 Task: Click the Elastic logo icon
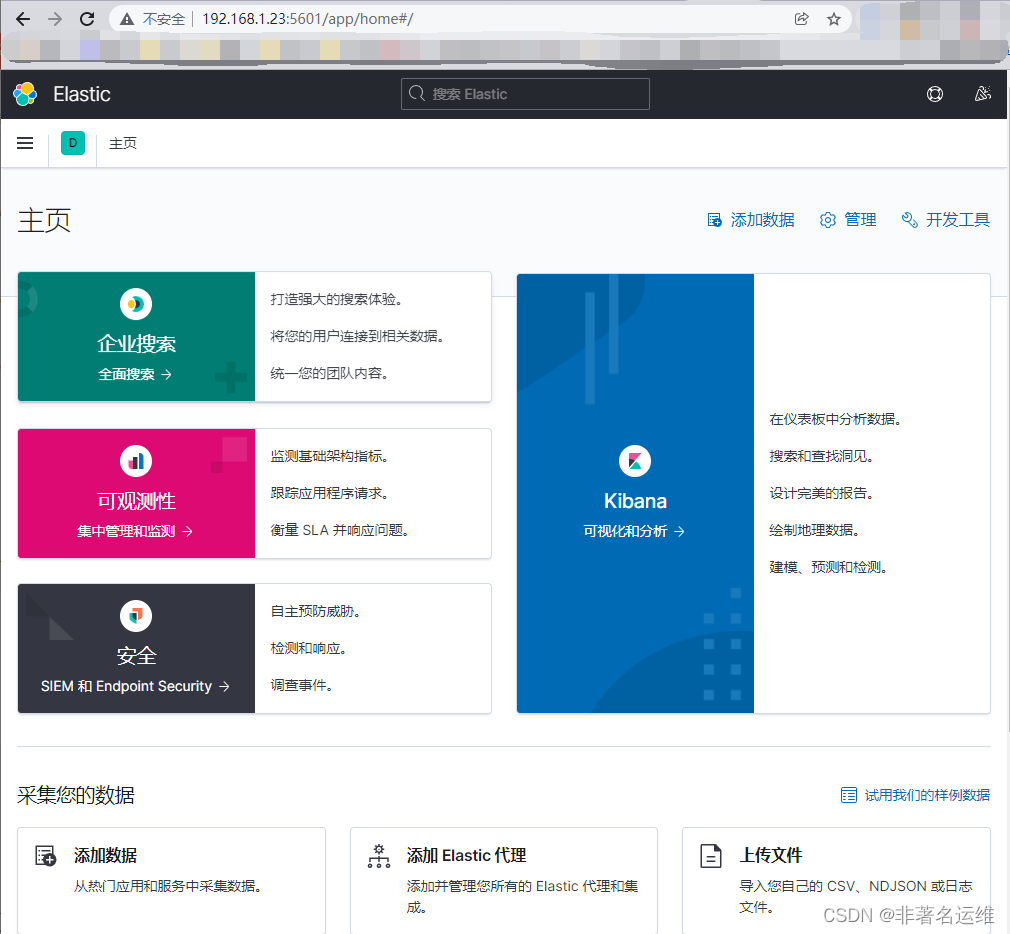click(x=25, y=94)
